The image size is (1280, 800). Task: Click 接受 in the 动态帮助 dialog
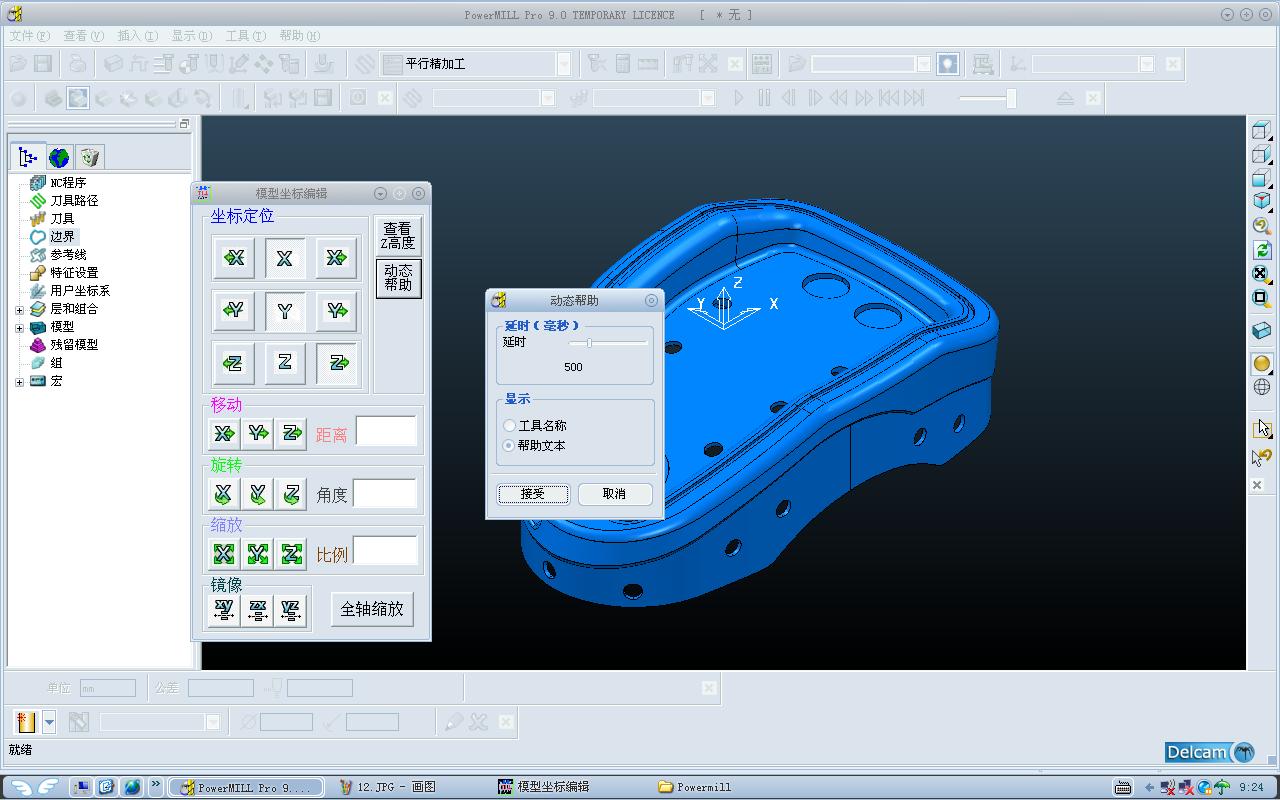(x=533, y=494)
